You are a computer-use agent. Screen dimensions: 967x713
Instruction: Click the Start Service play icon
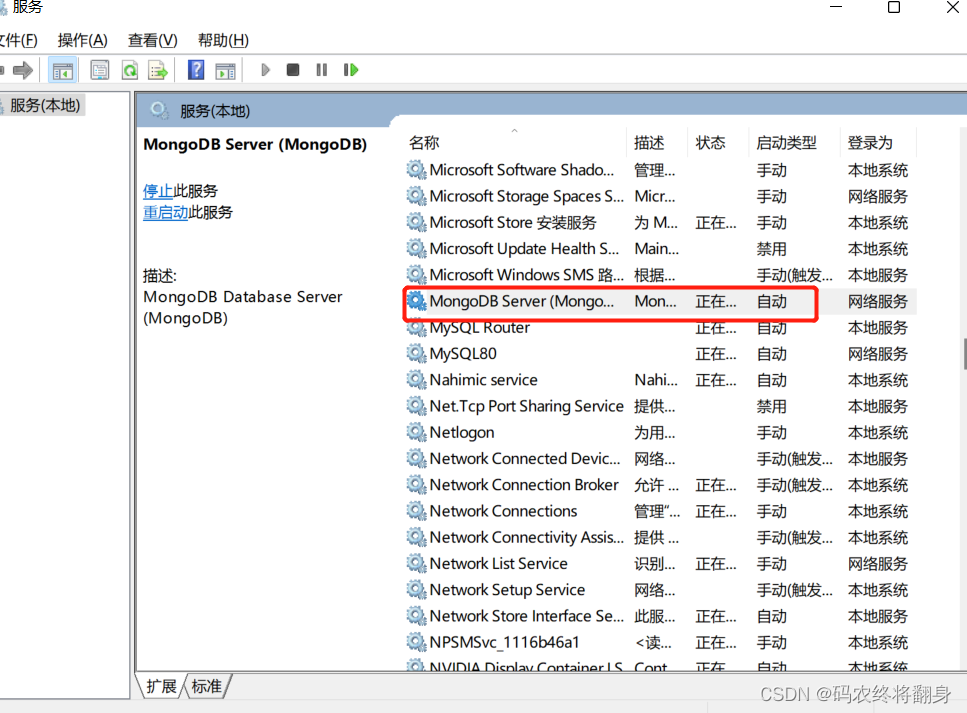pyautogui.click(x=266, y=70)
